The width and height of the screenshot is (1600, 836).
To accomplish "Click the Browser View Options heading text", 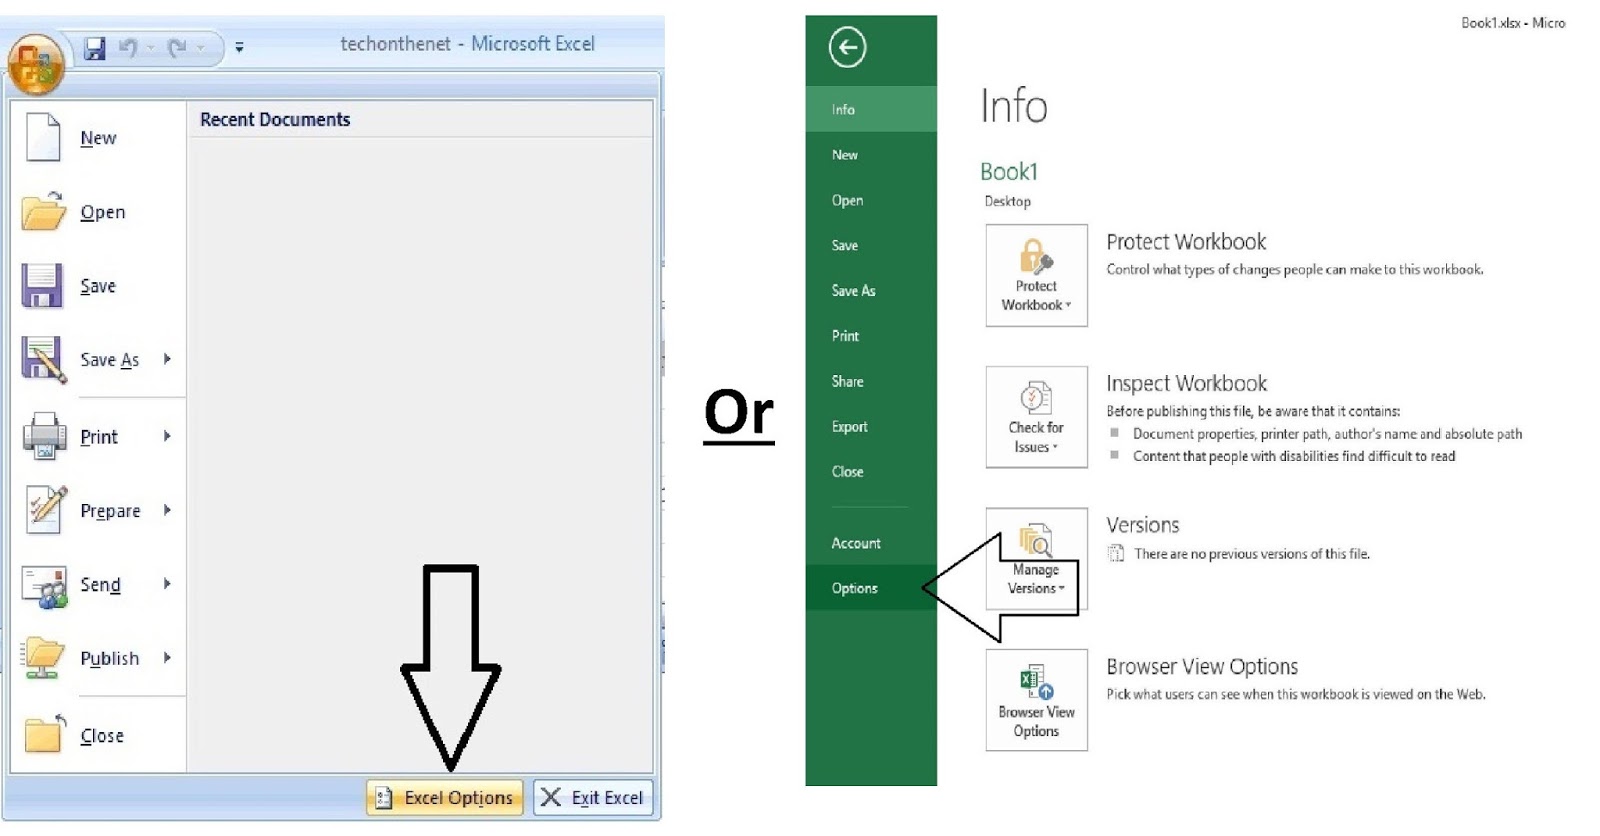I will click(x=1202, y=667).
